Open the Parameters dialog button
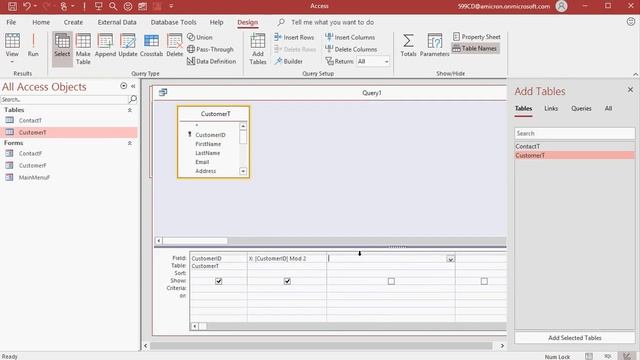The image size is (640, 360). tap(434, 45)
